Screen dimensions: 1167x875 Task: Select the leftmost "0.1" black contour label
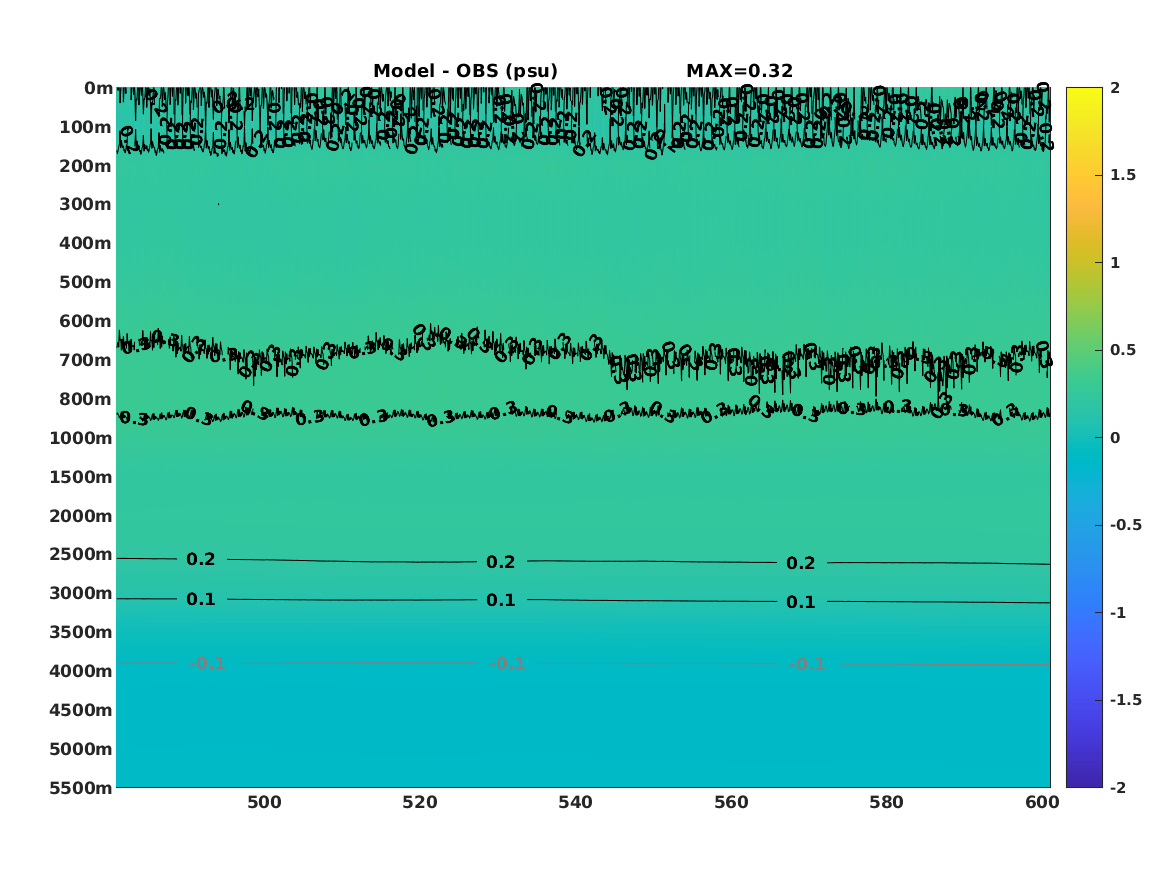tap(201, 600)
